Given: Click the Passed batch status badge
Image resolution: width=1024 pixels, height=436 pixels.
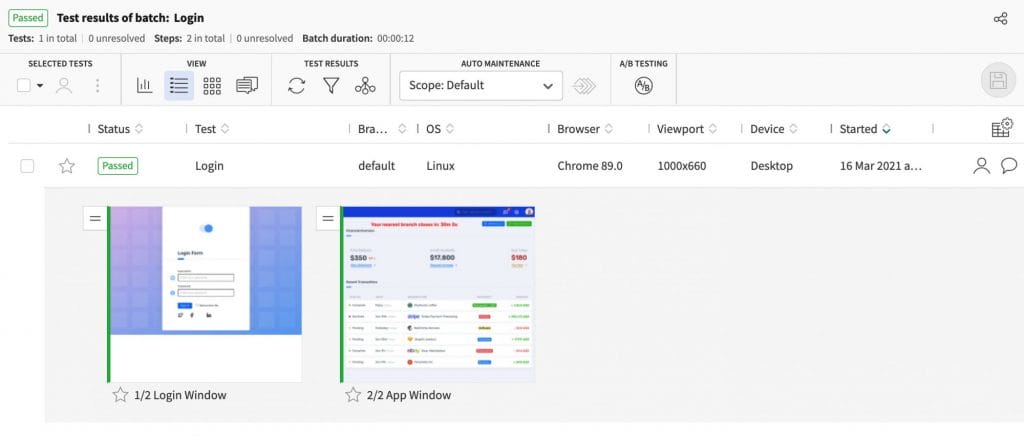Looking at the screenshot, I should click(28, 18).
